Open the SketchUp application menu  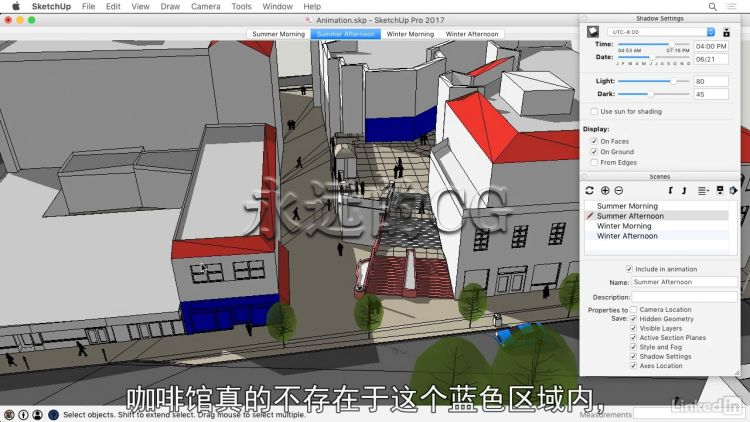51,6
